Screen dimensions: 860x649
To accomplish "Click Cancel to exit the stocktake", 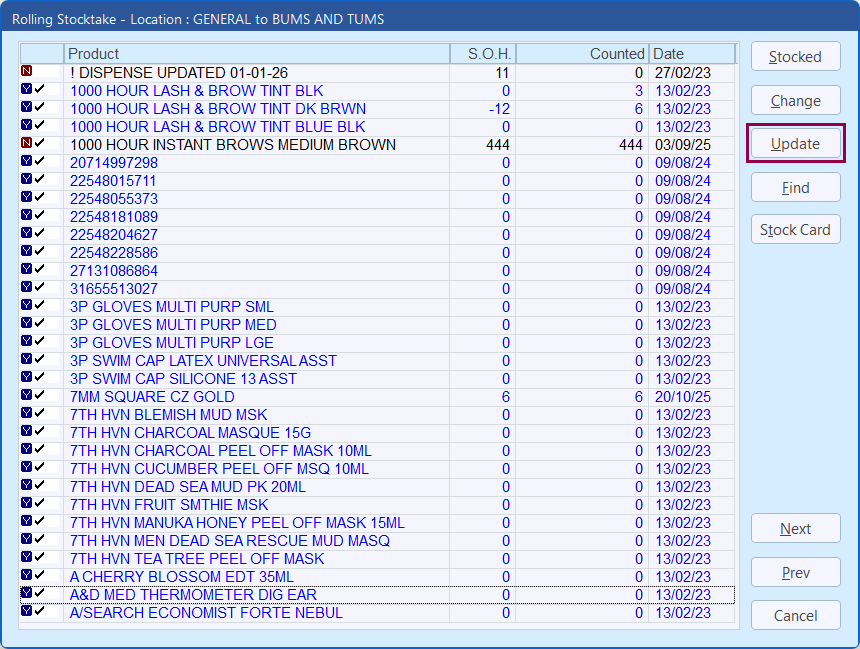I will [795, 616].
